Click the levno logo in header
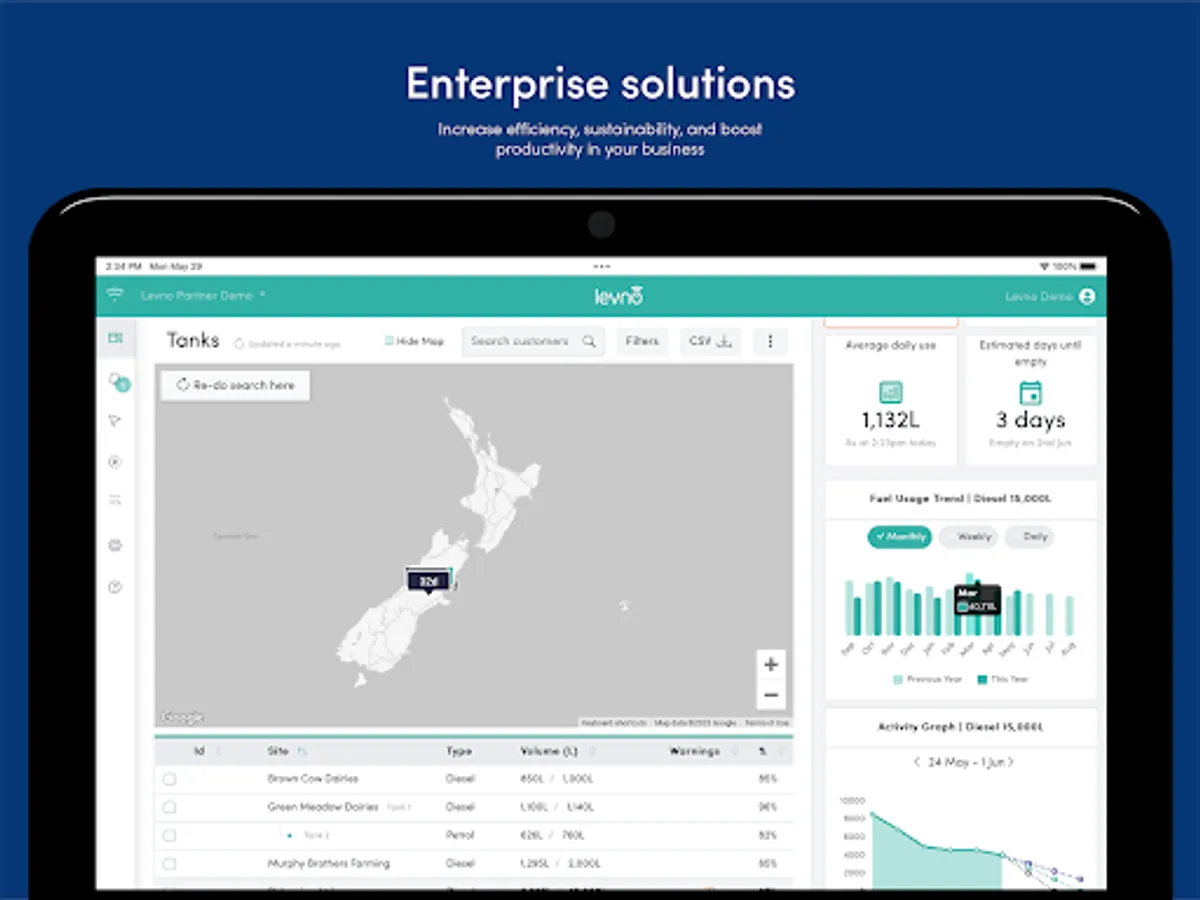1200x900 pixels. point(618,296)
